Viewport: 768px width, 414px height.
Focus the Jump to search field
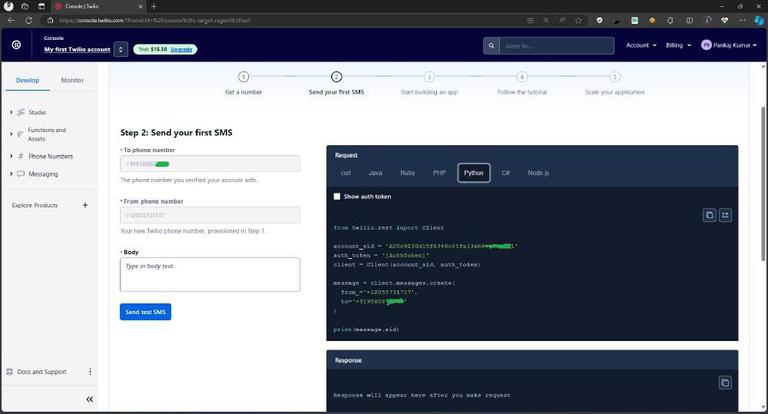pyautogui.click(x=556, y=46)
